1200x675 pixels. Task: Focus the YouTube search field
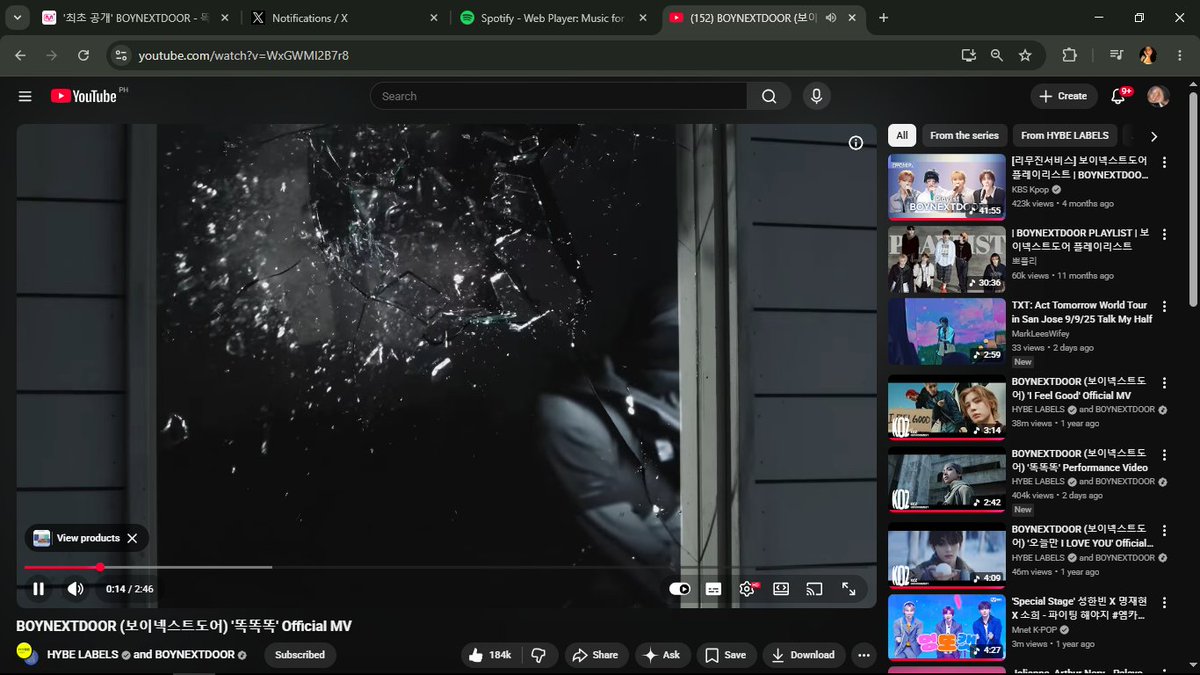click(558, 96)
